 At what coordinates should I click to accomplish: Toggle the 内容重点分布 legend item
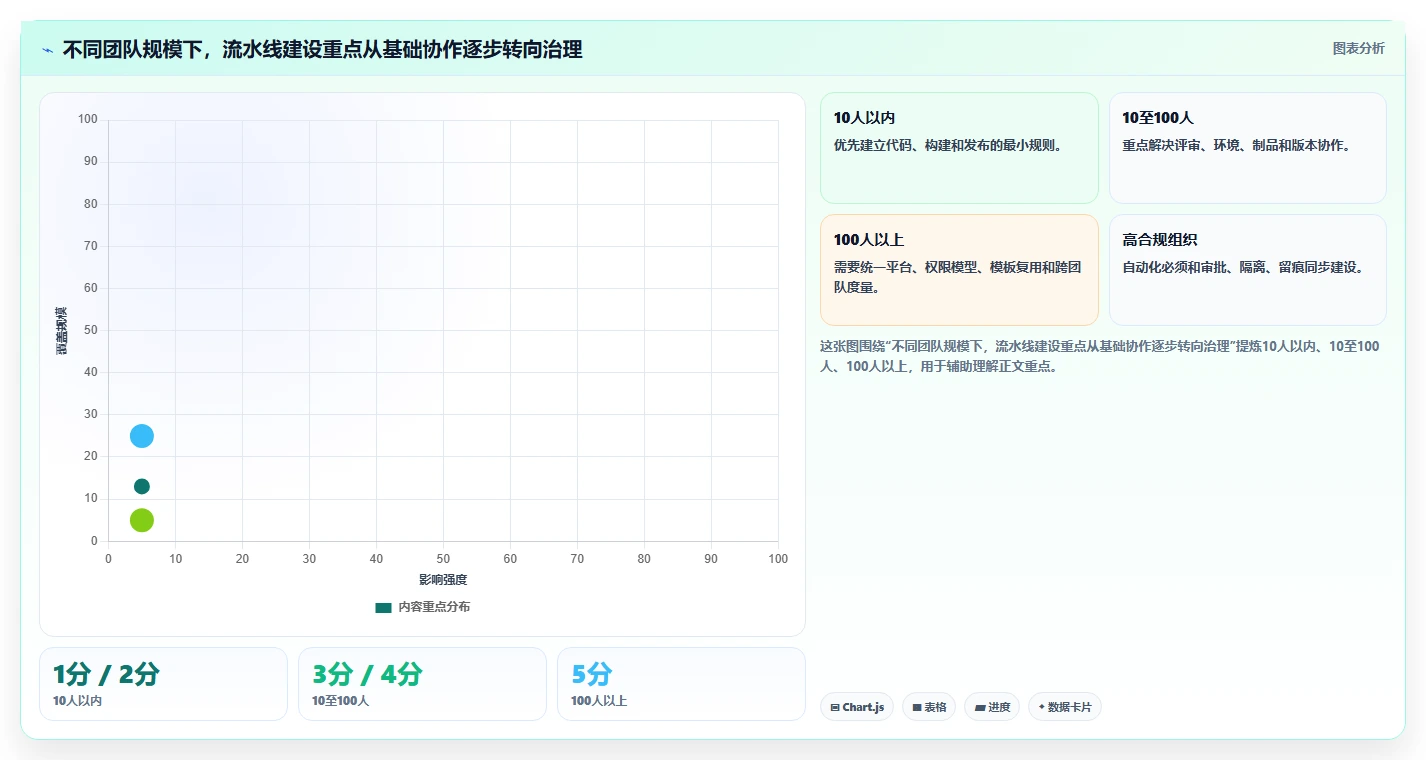coord(422,607)
